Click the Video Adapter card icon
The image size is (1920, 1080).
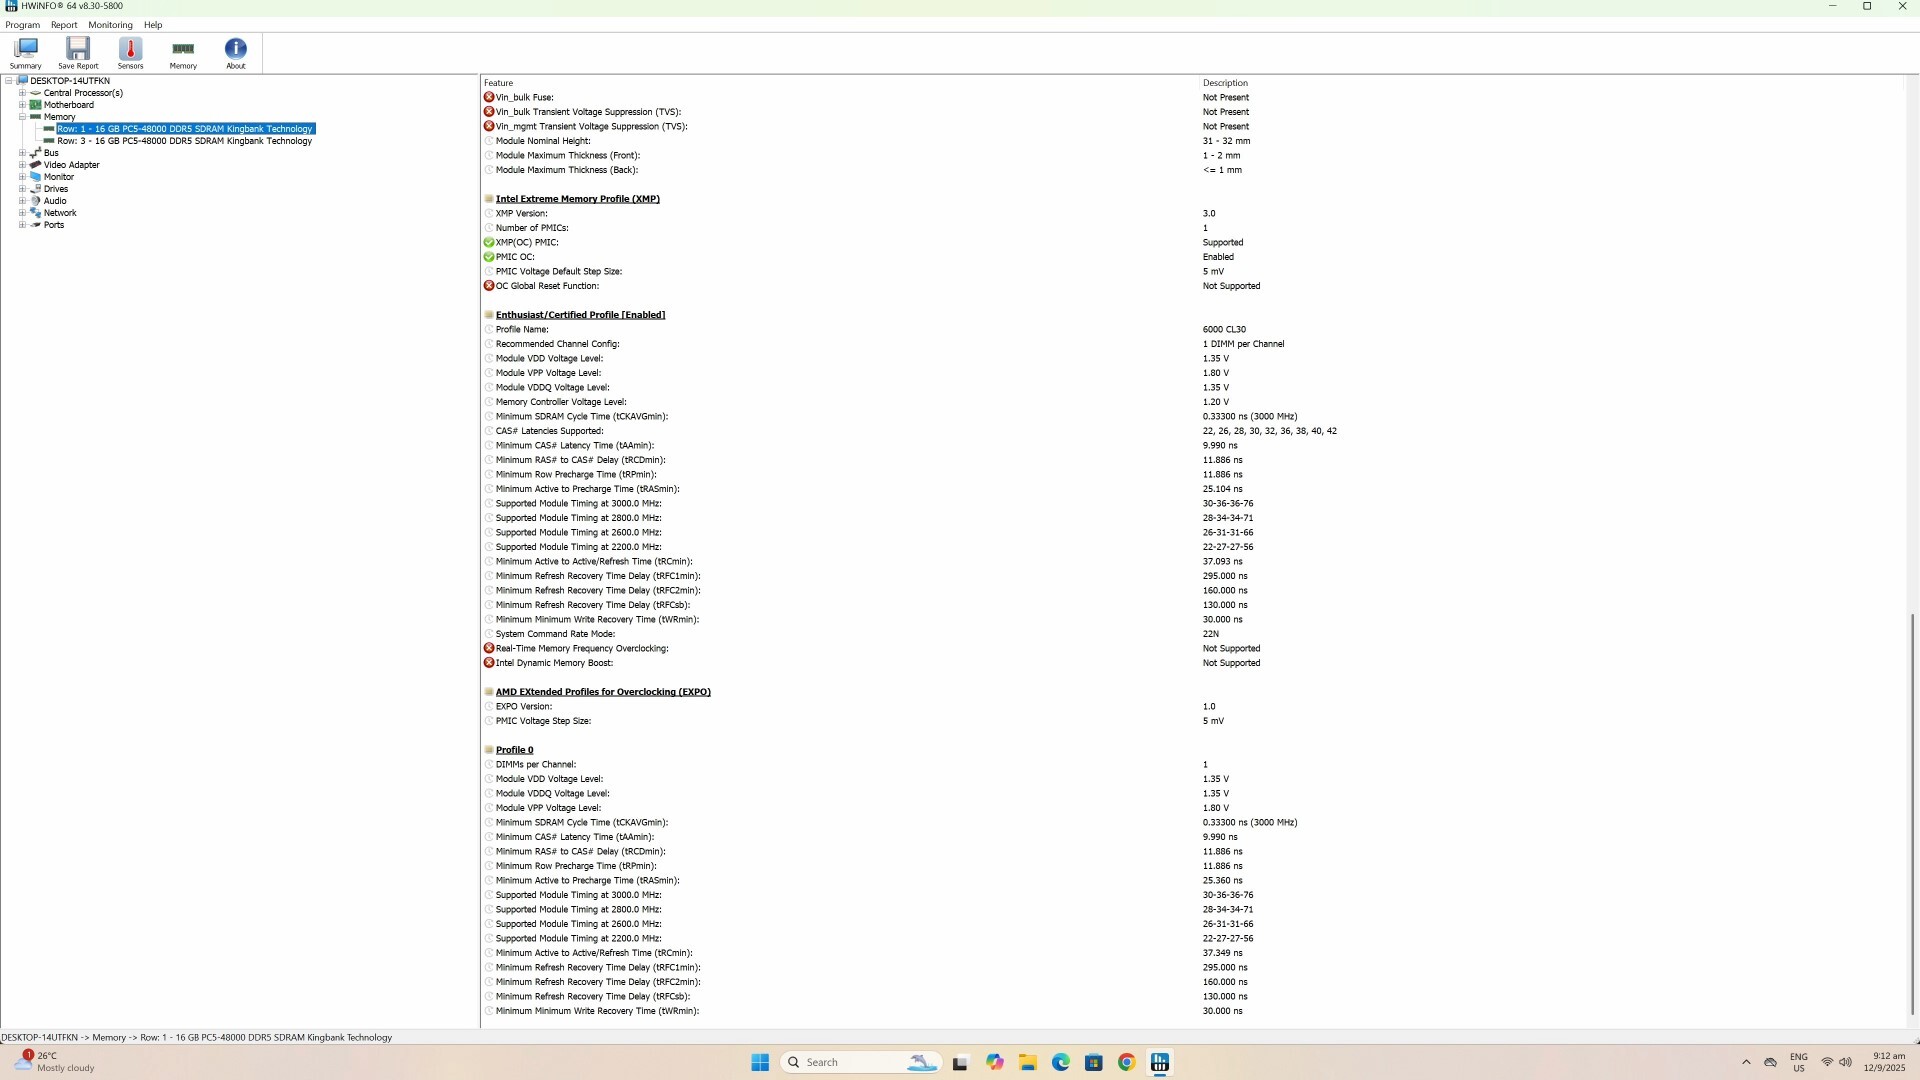(x=36, y=165)
